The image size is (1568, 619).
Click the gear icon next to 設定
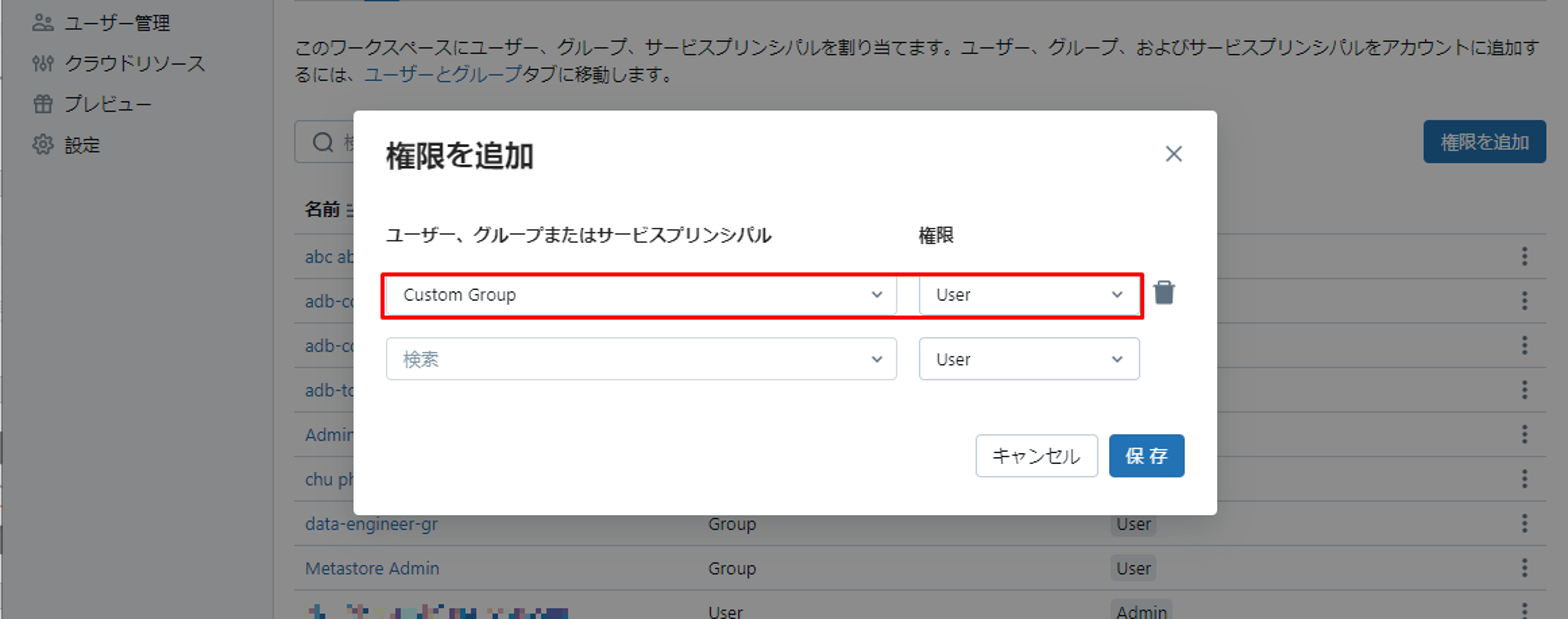(x=42, y=145)
